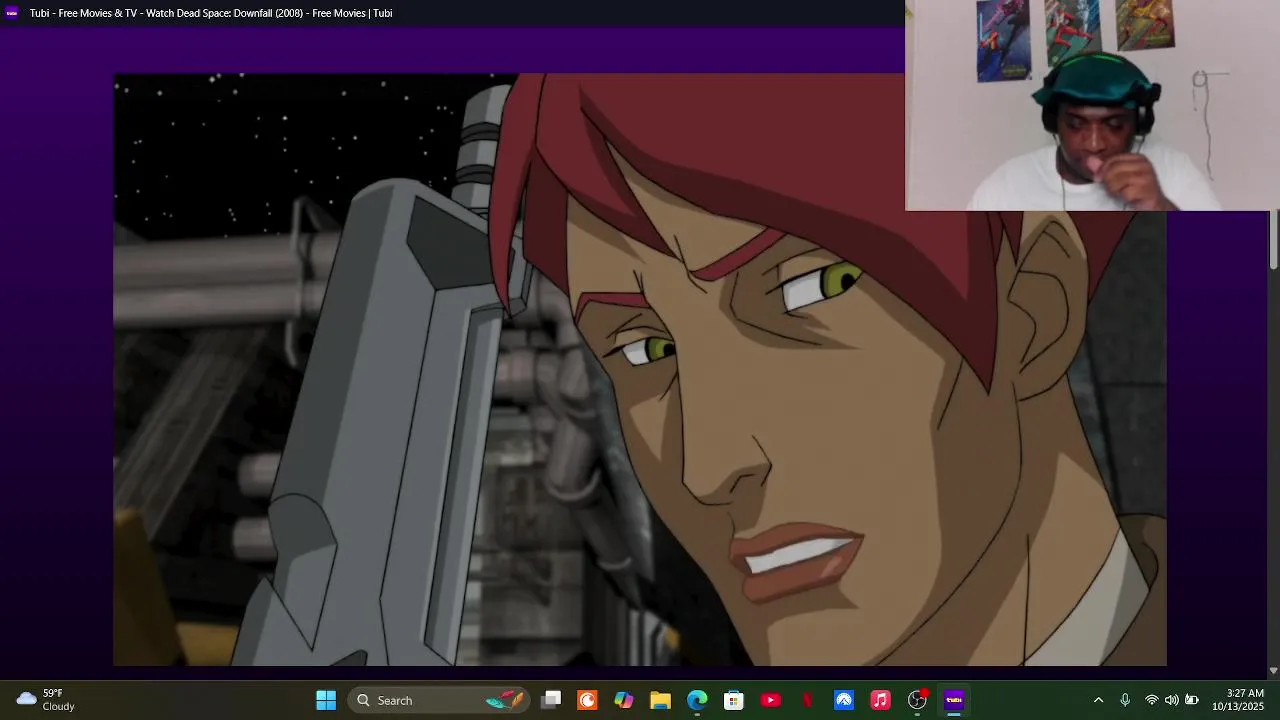1280x720 pixels.
Task: Open the clock showing 3:27 AM
Action: pos(1238,700)
